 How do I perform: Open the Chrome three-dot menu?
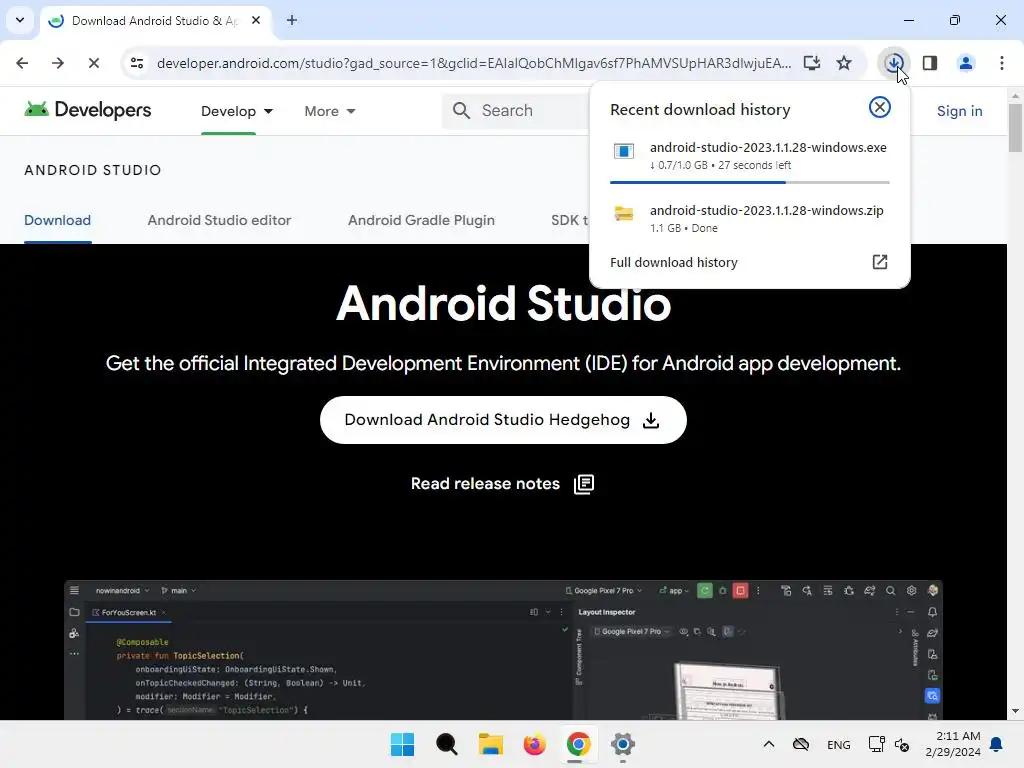(x=1002, y=63)
